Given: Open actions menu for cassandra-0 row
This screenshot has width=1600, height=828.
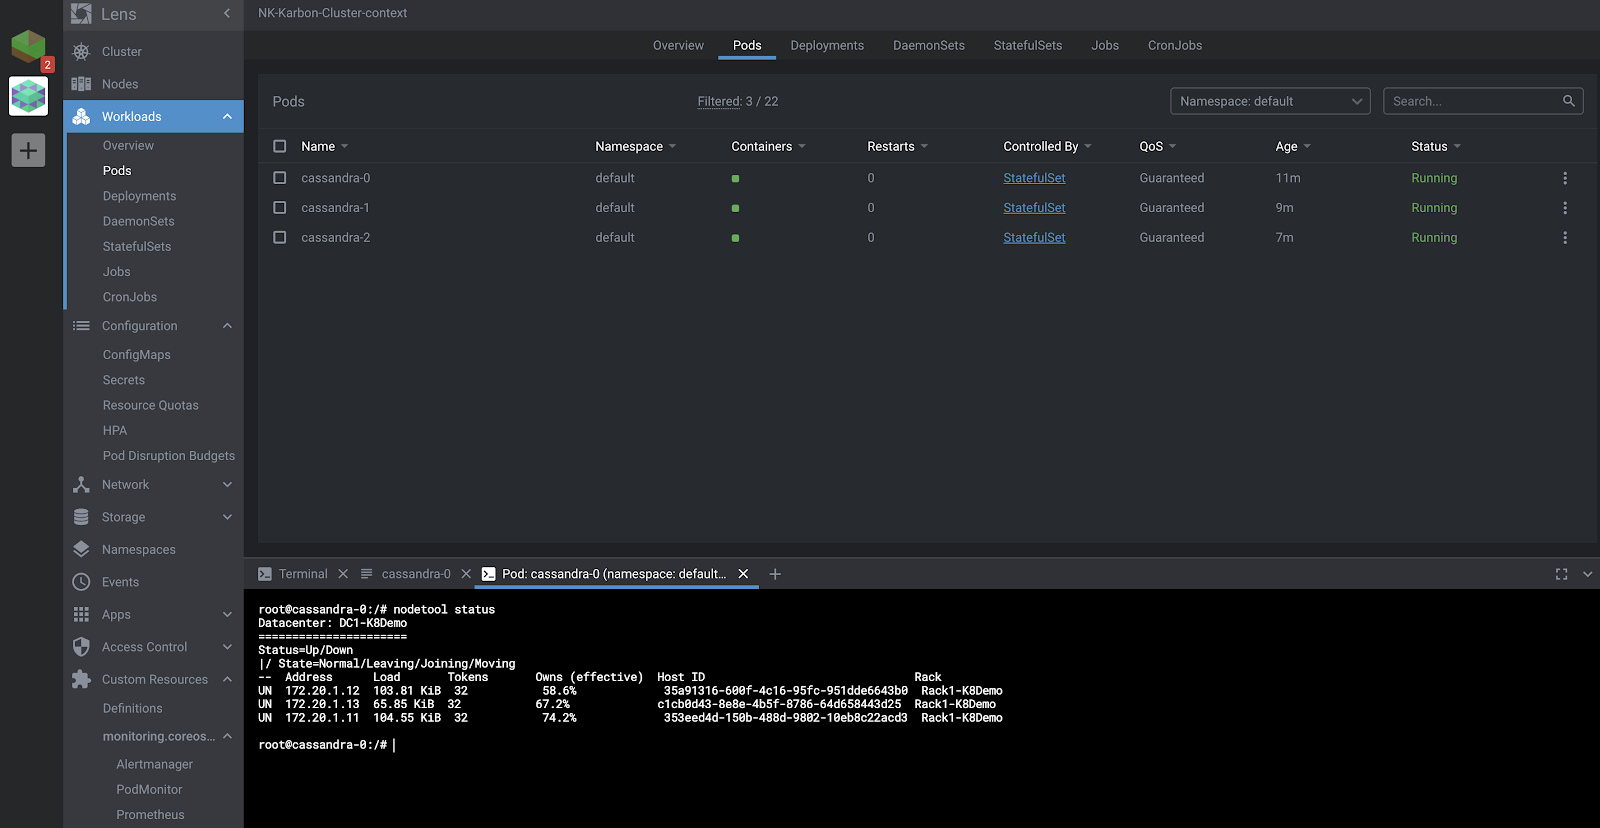Looking at the screenshot, I should point(1565,178).
